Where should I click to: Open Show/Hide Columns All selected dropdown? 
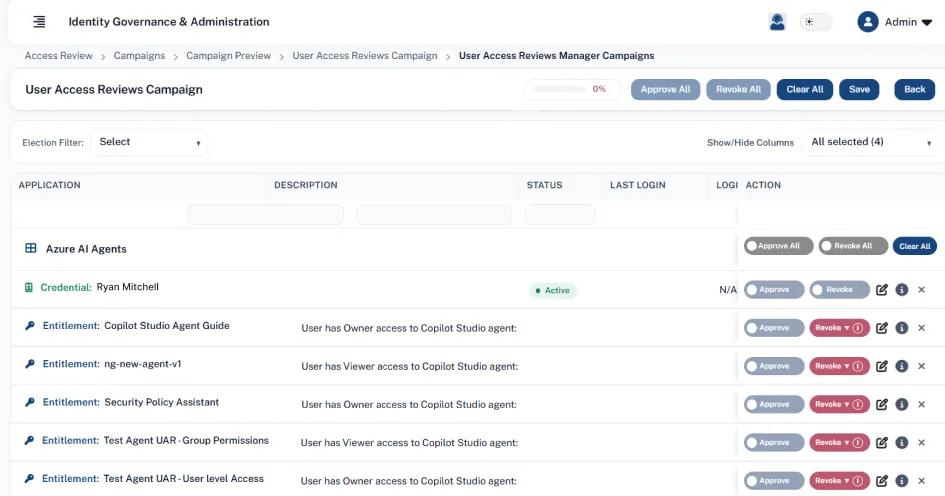[870, 142]
